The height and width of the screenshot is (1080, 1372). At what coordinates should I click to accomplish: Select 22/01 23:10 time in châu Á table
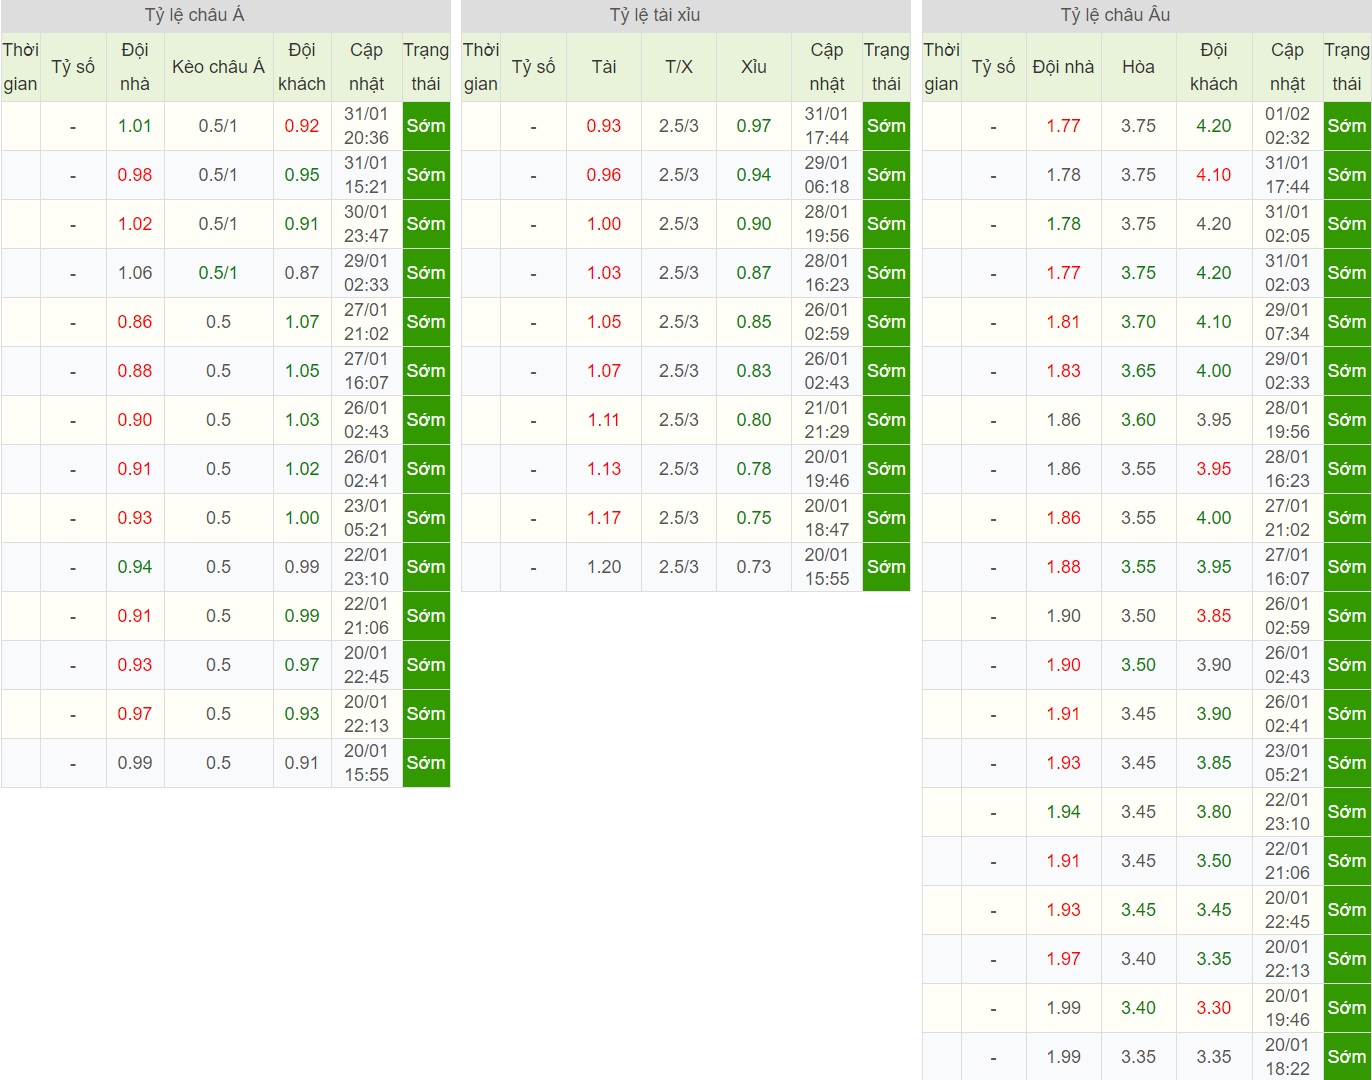click(x=366, y=567)
